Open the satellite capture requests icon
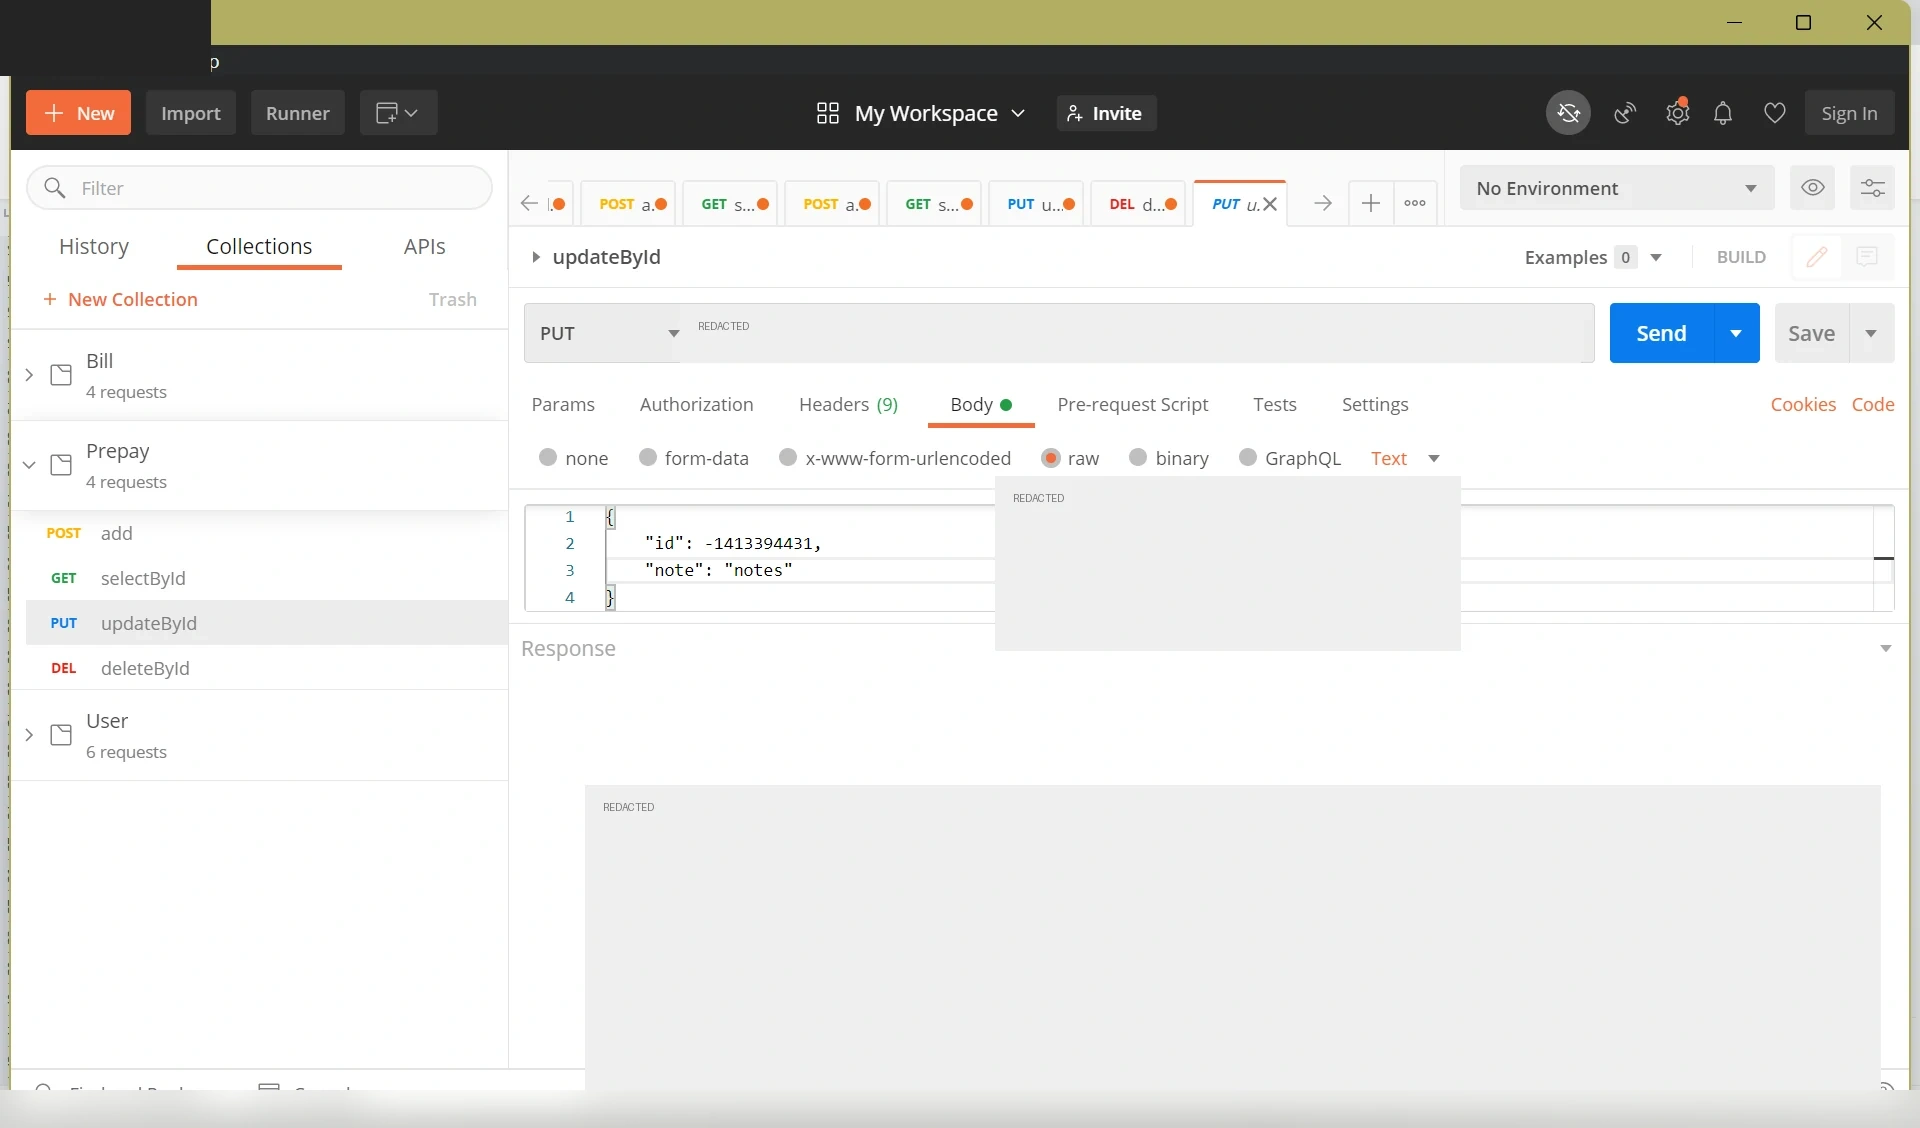This screenshot has height=1128, width=1920. coord(1626,113)
